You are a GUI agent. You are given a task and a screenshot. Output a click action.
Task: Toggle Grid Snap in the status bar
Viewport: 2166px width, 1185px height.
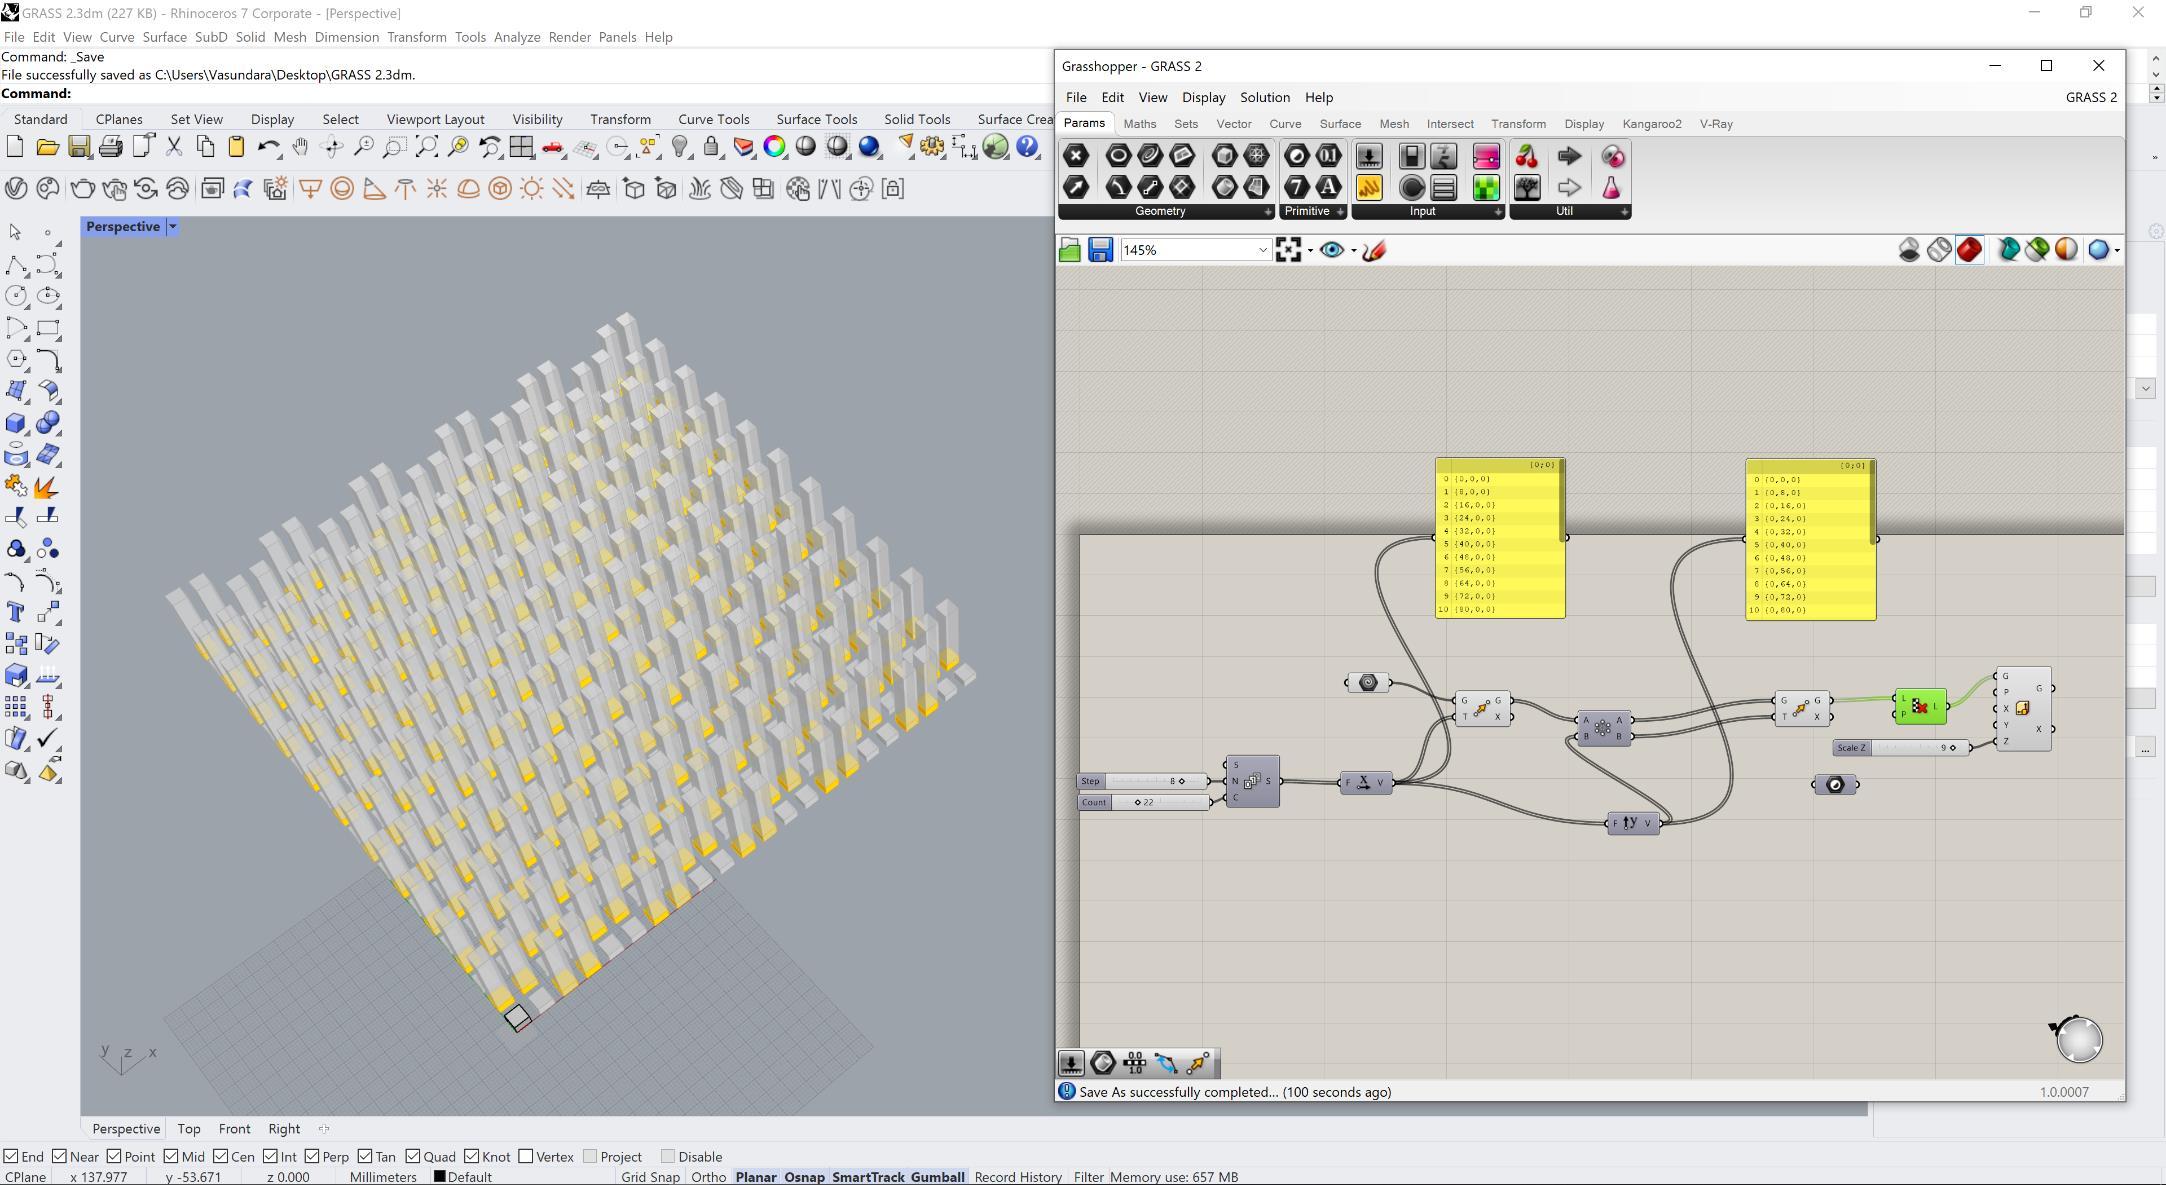(x=650, y=1177)
